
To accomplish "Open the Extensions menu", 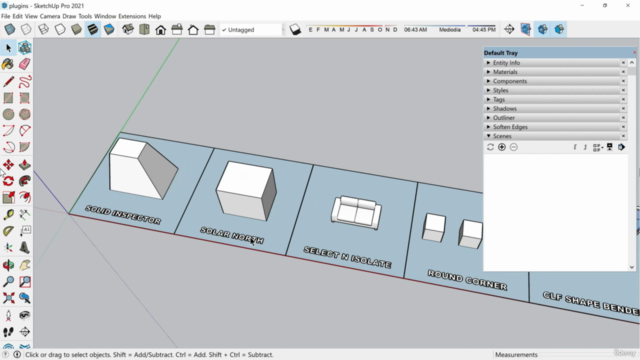I will [132, 16].
